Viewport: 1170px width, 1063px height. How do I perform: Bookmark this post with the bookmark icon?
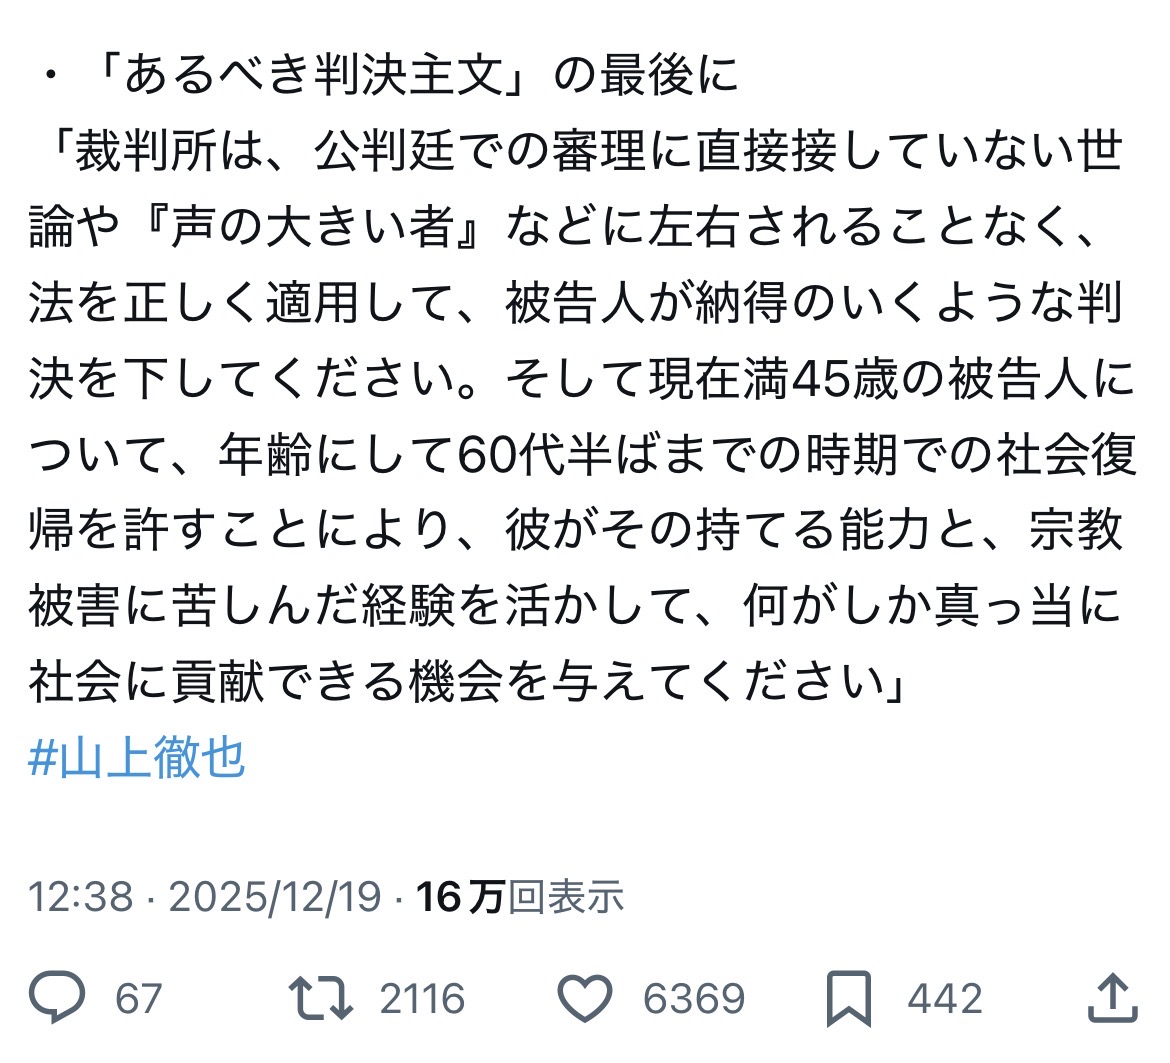coord(849,999)
